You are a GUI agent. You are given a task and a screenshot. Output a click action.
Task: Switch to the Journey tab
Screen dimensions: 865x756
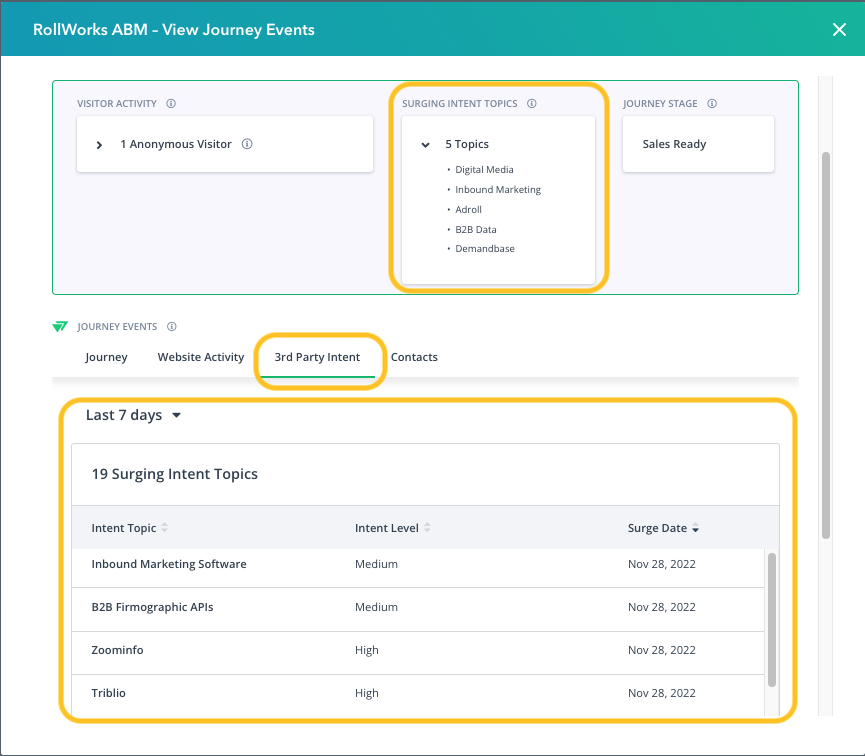coord(106,357)
